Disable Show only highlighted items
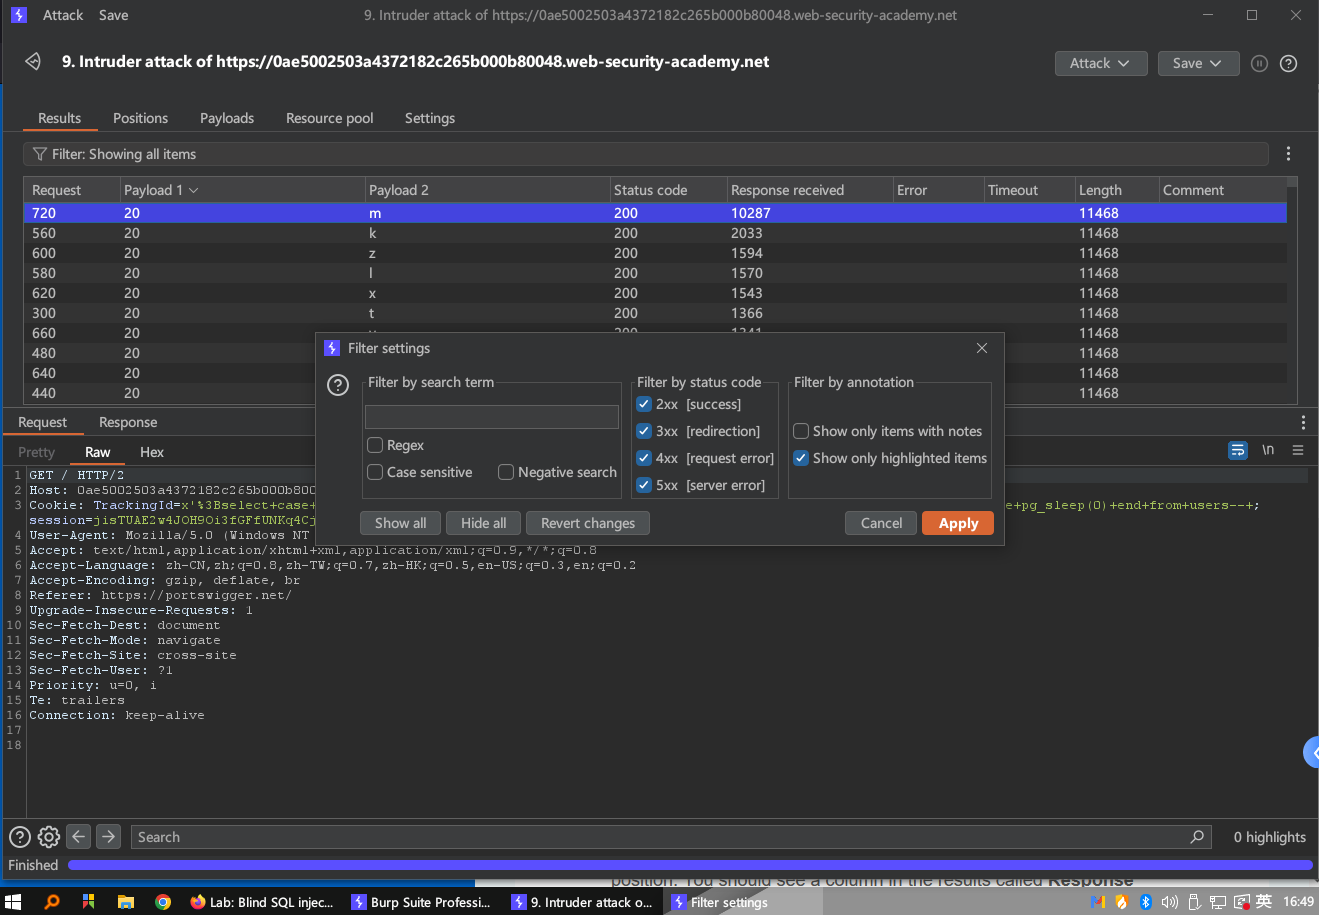Image resolution: width=1319 pixels, height=915 pixels. tap(801, 458)
